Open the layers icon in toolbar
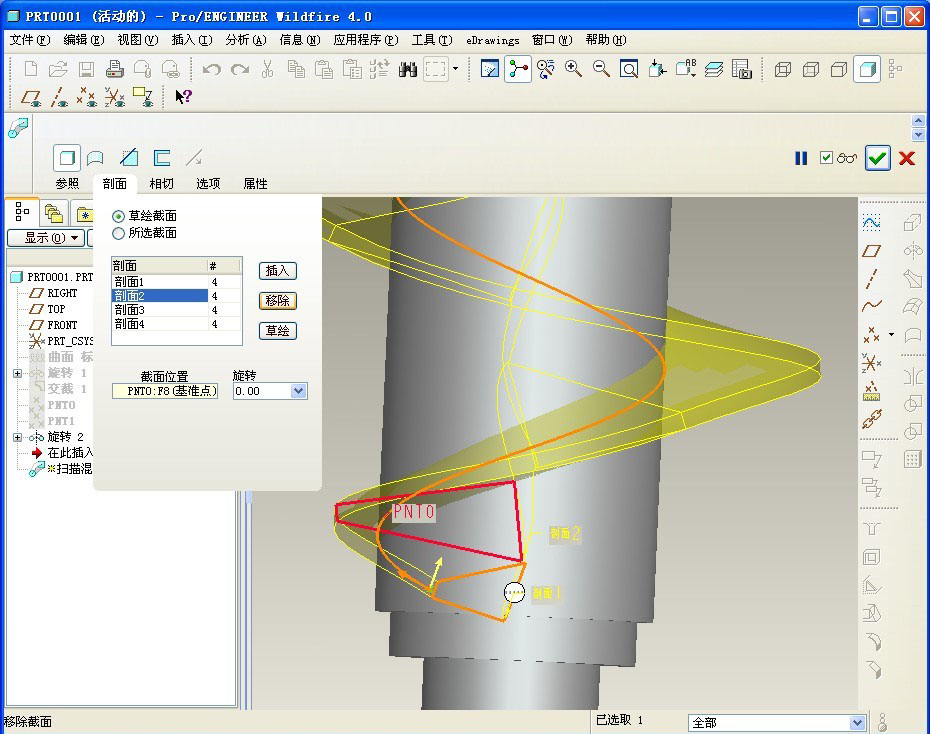This screenshot has width=930, height=734. pyautogui.click(x=714, y=69)
